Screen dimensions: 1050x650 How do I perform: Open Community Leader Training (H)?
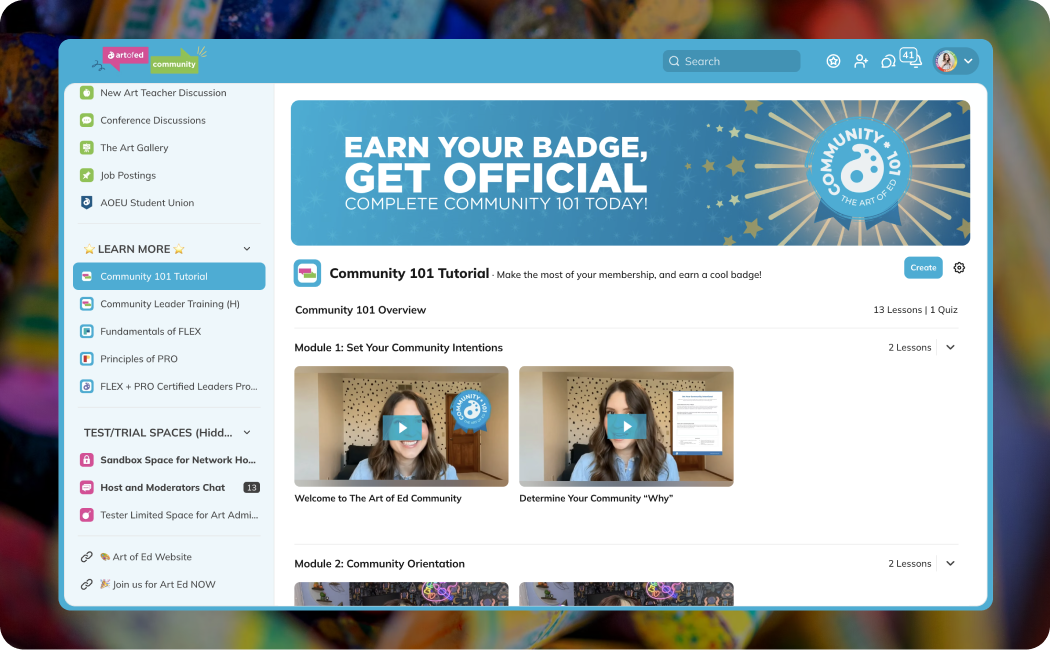click(169, 304)
